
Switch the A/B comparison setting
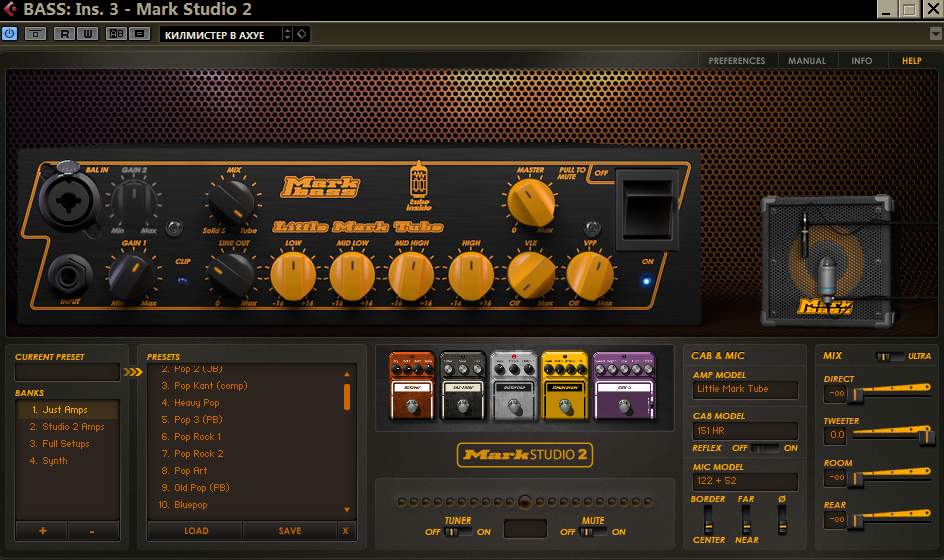tap(116, 34)
